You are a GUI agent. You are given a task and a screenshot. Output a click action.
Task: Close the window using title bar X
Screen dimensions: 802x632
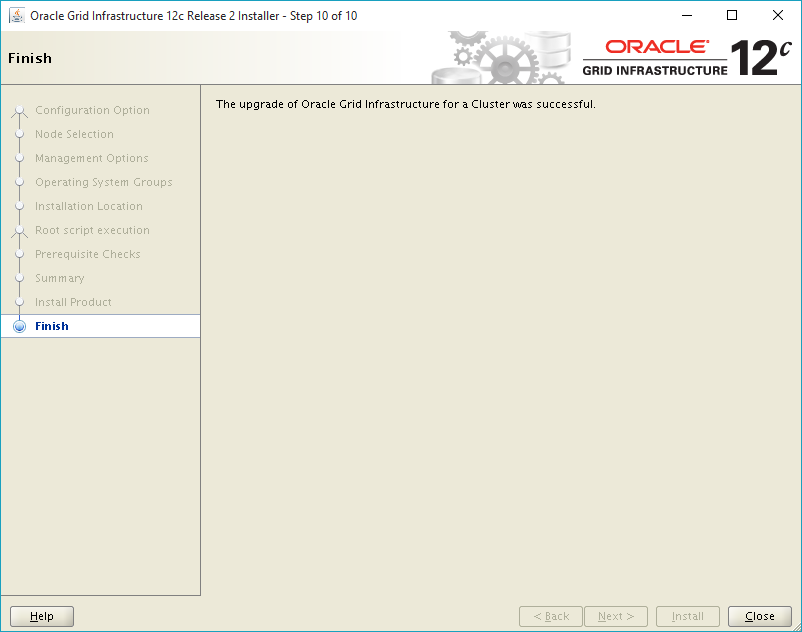778,15
